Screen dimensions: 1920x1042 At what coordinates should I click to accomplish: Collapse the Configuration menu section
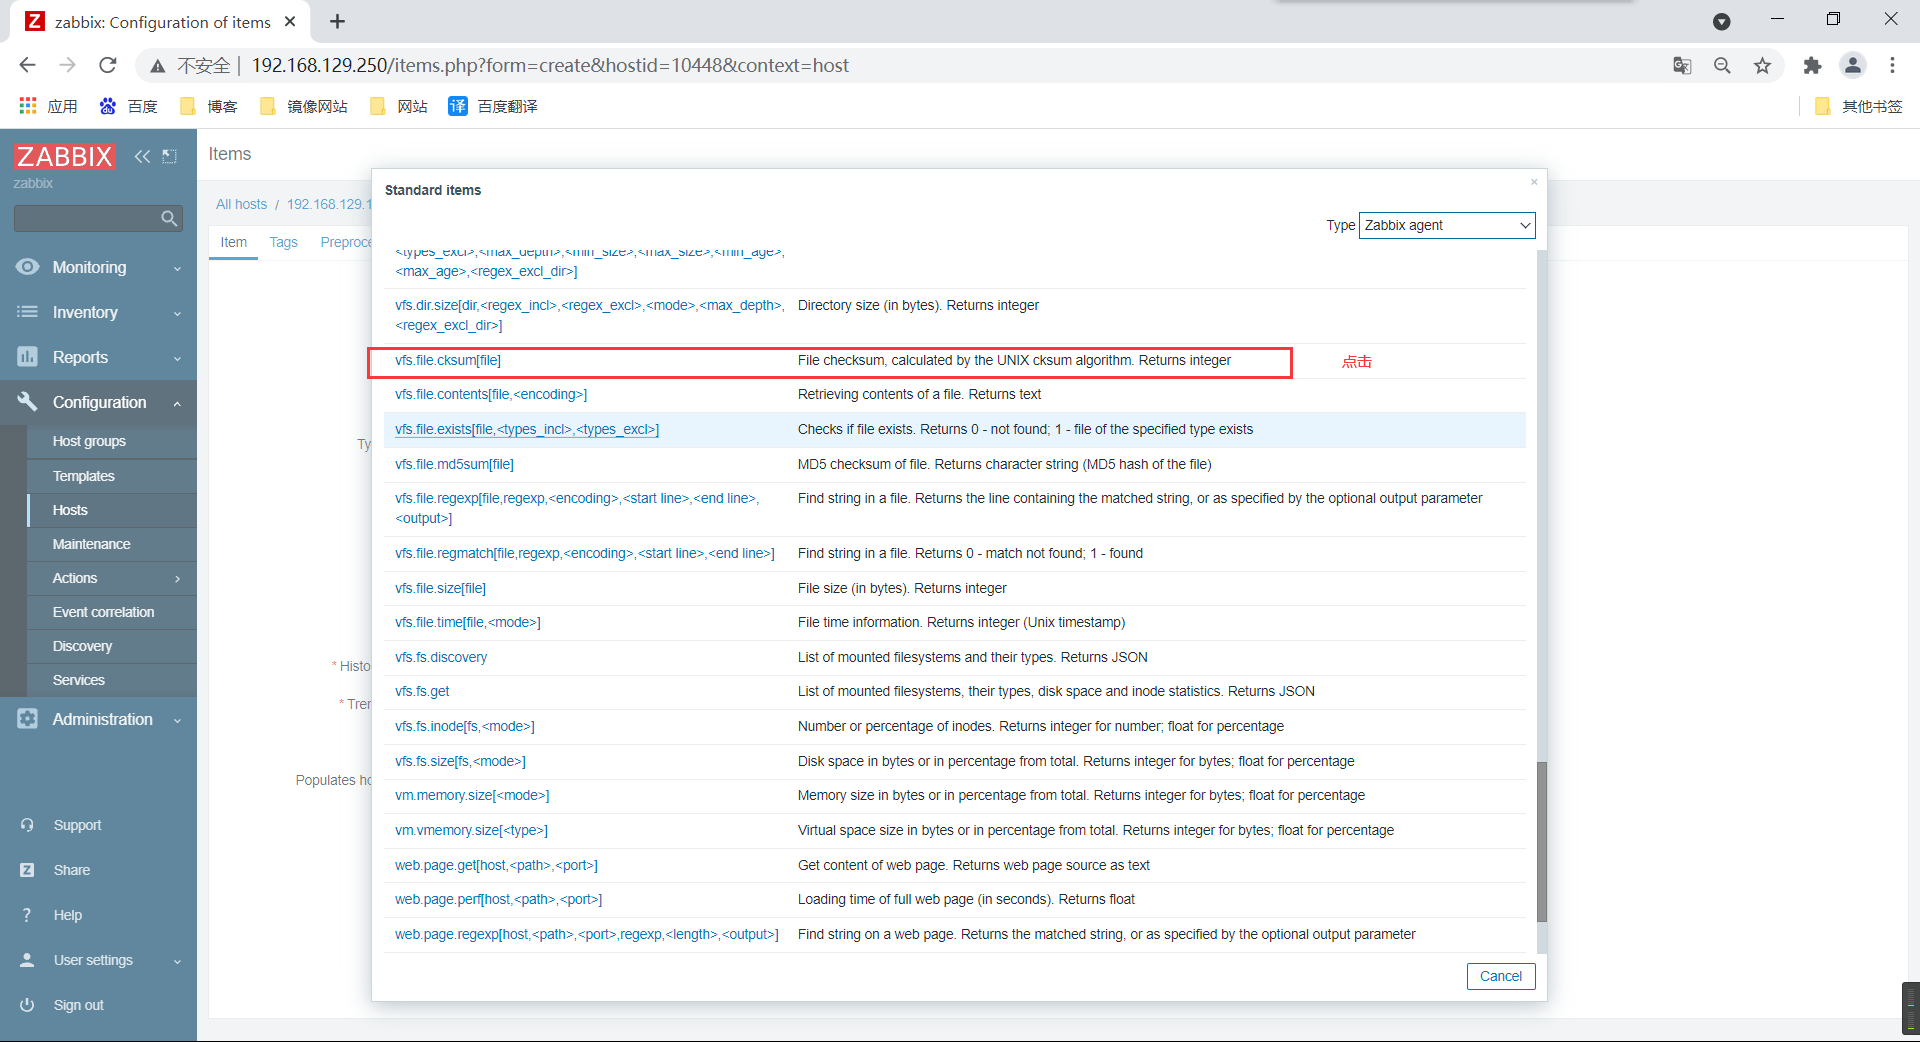pyautogui.click(x=177, y=403)
